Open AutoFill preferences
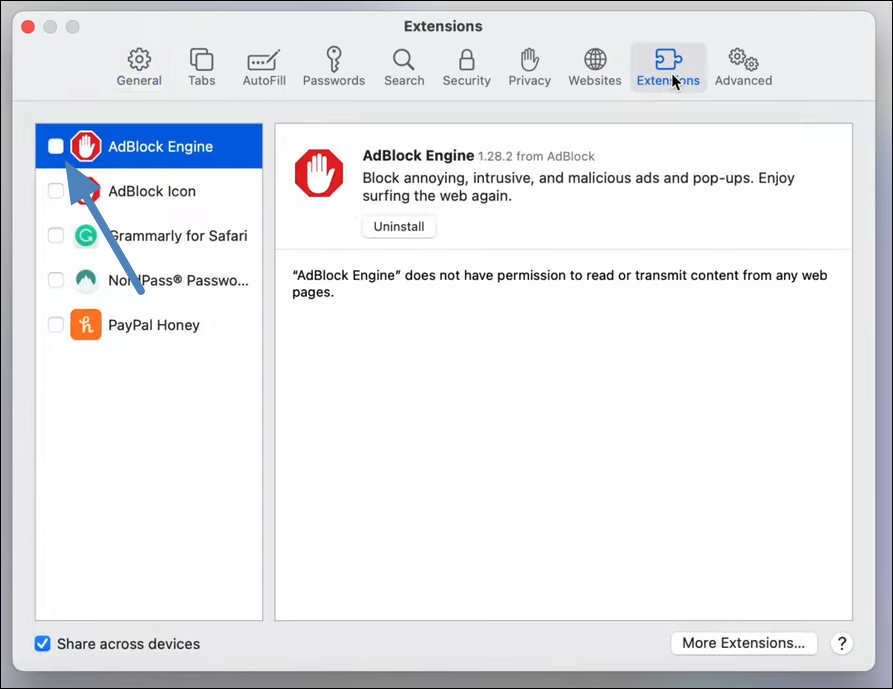 263,66
